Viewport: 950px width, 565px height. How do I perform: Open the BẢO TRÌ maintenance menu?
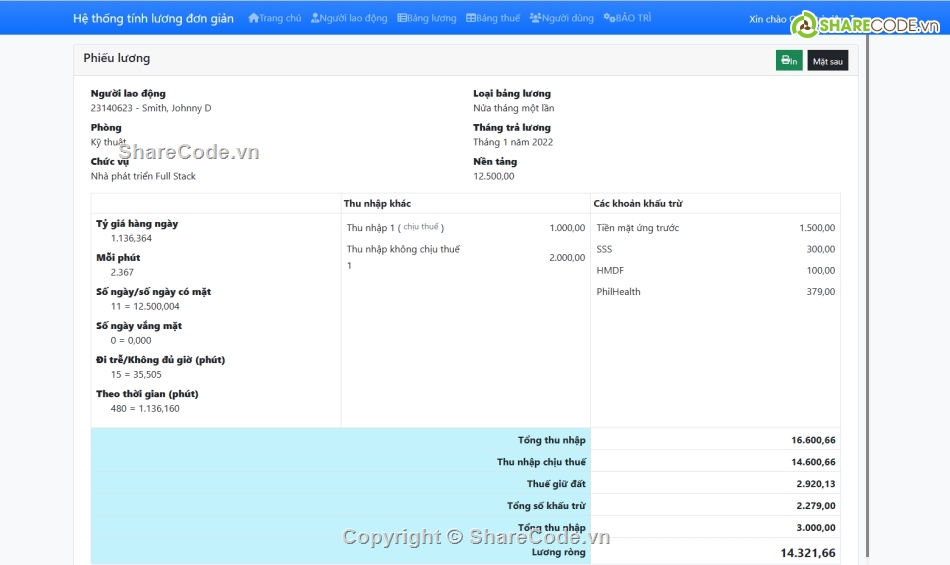pos(628,18)
